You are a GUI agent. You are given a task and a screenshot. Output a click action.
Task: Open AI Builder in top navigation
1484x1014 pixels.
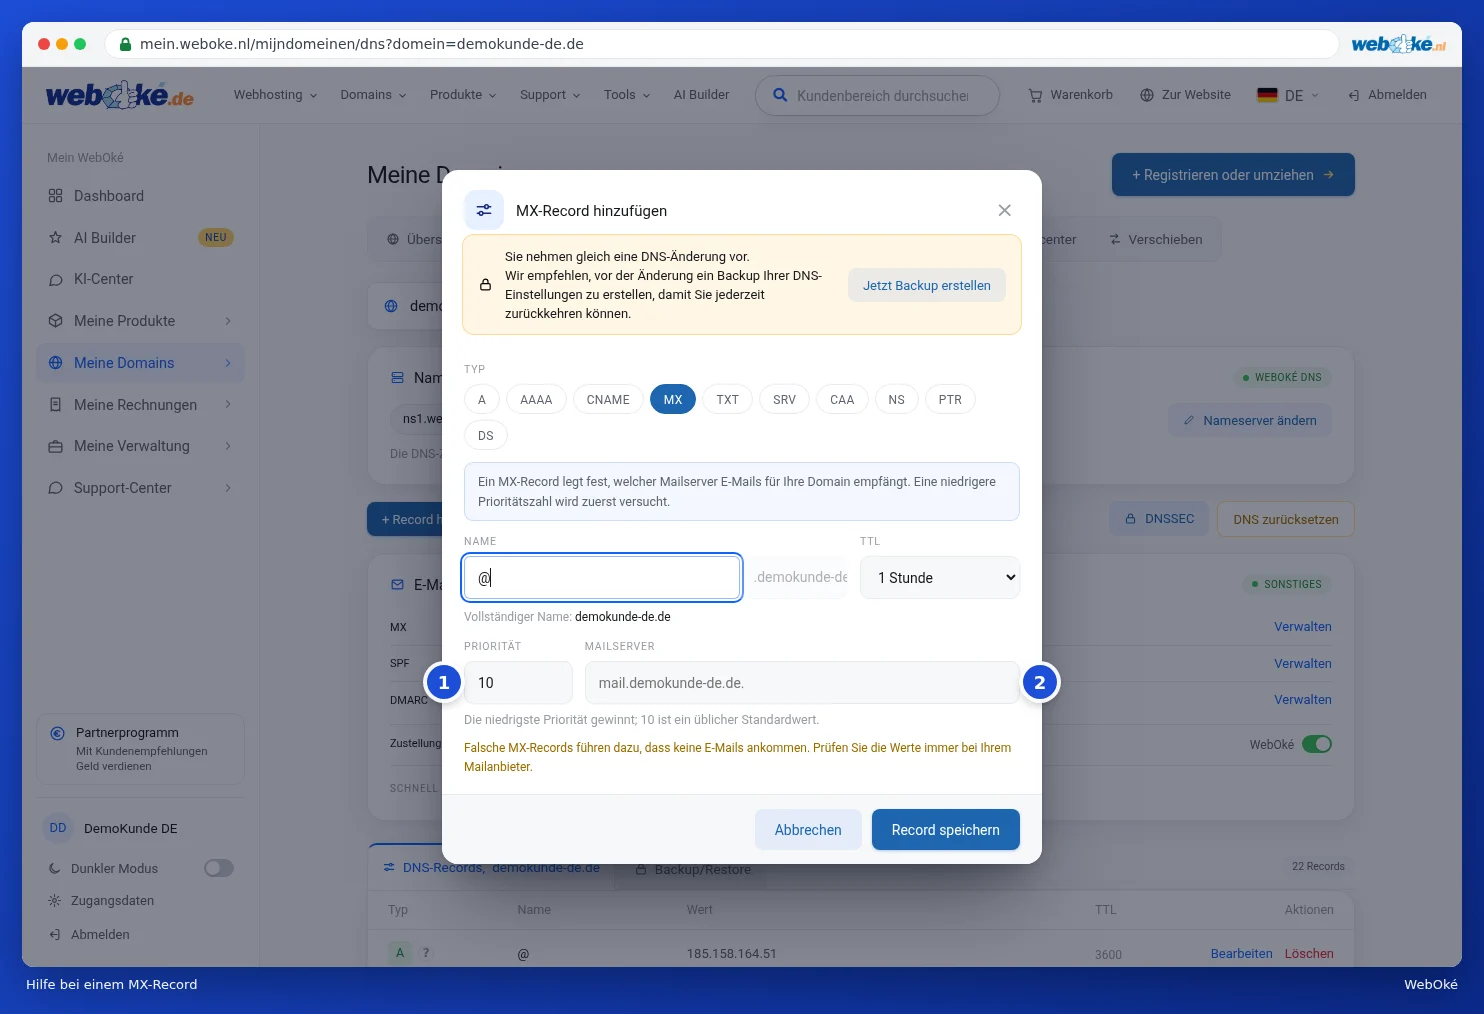[701, 95]
